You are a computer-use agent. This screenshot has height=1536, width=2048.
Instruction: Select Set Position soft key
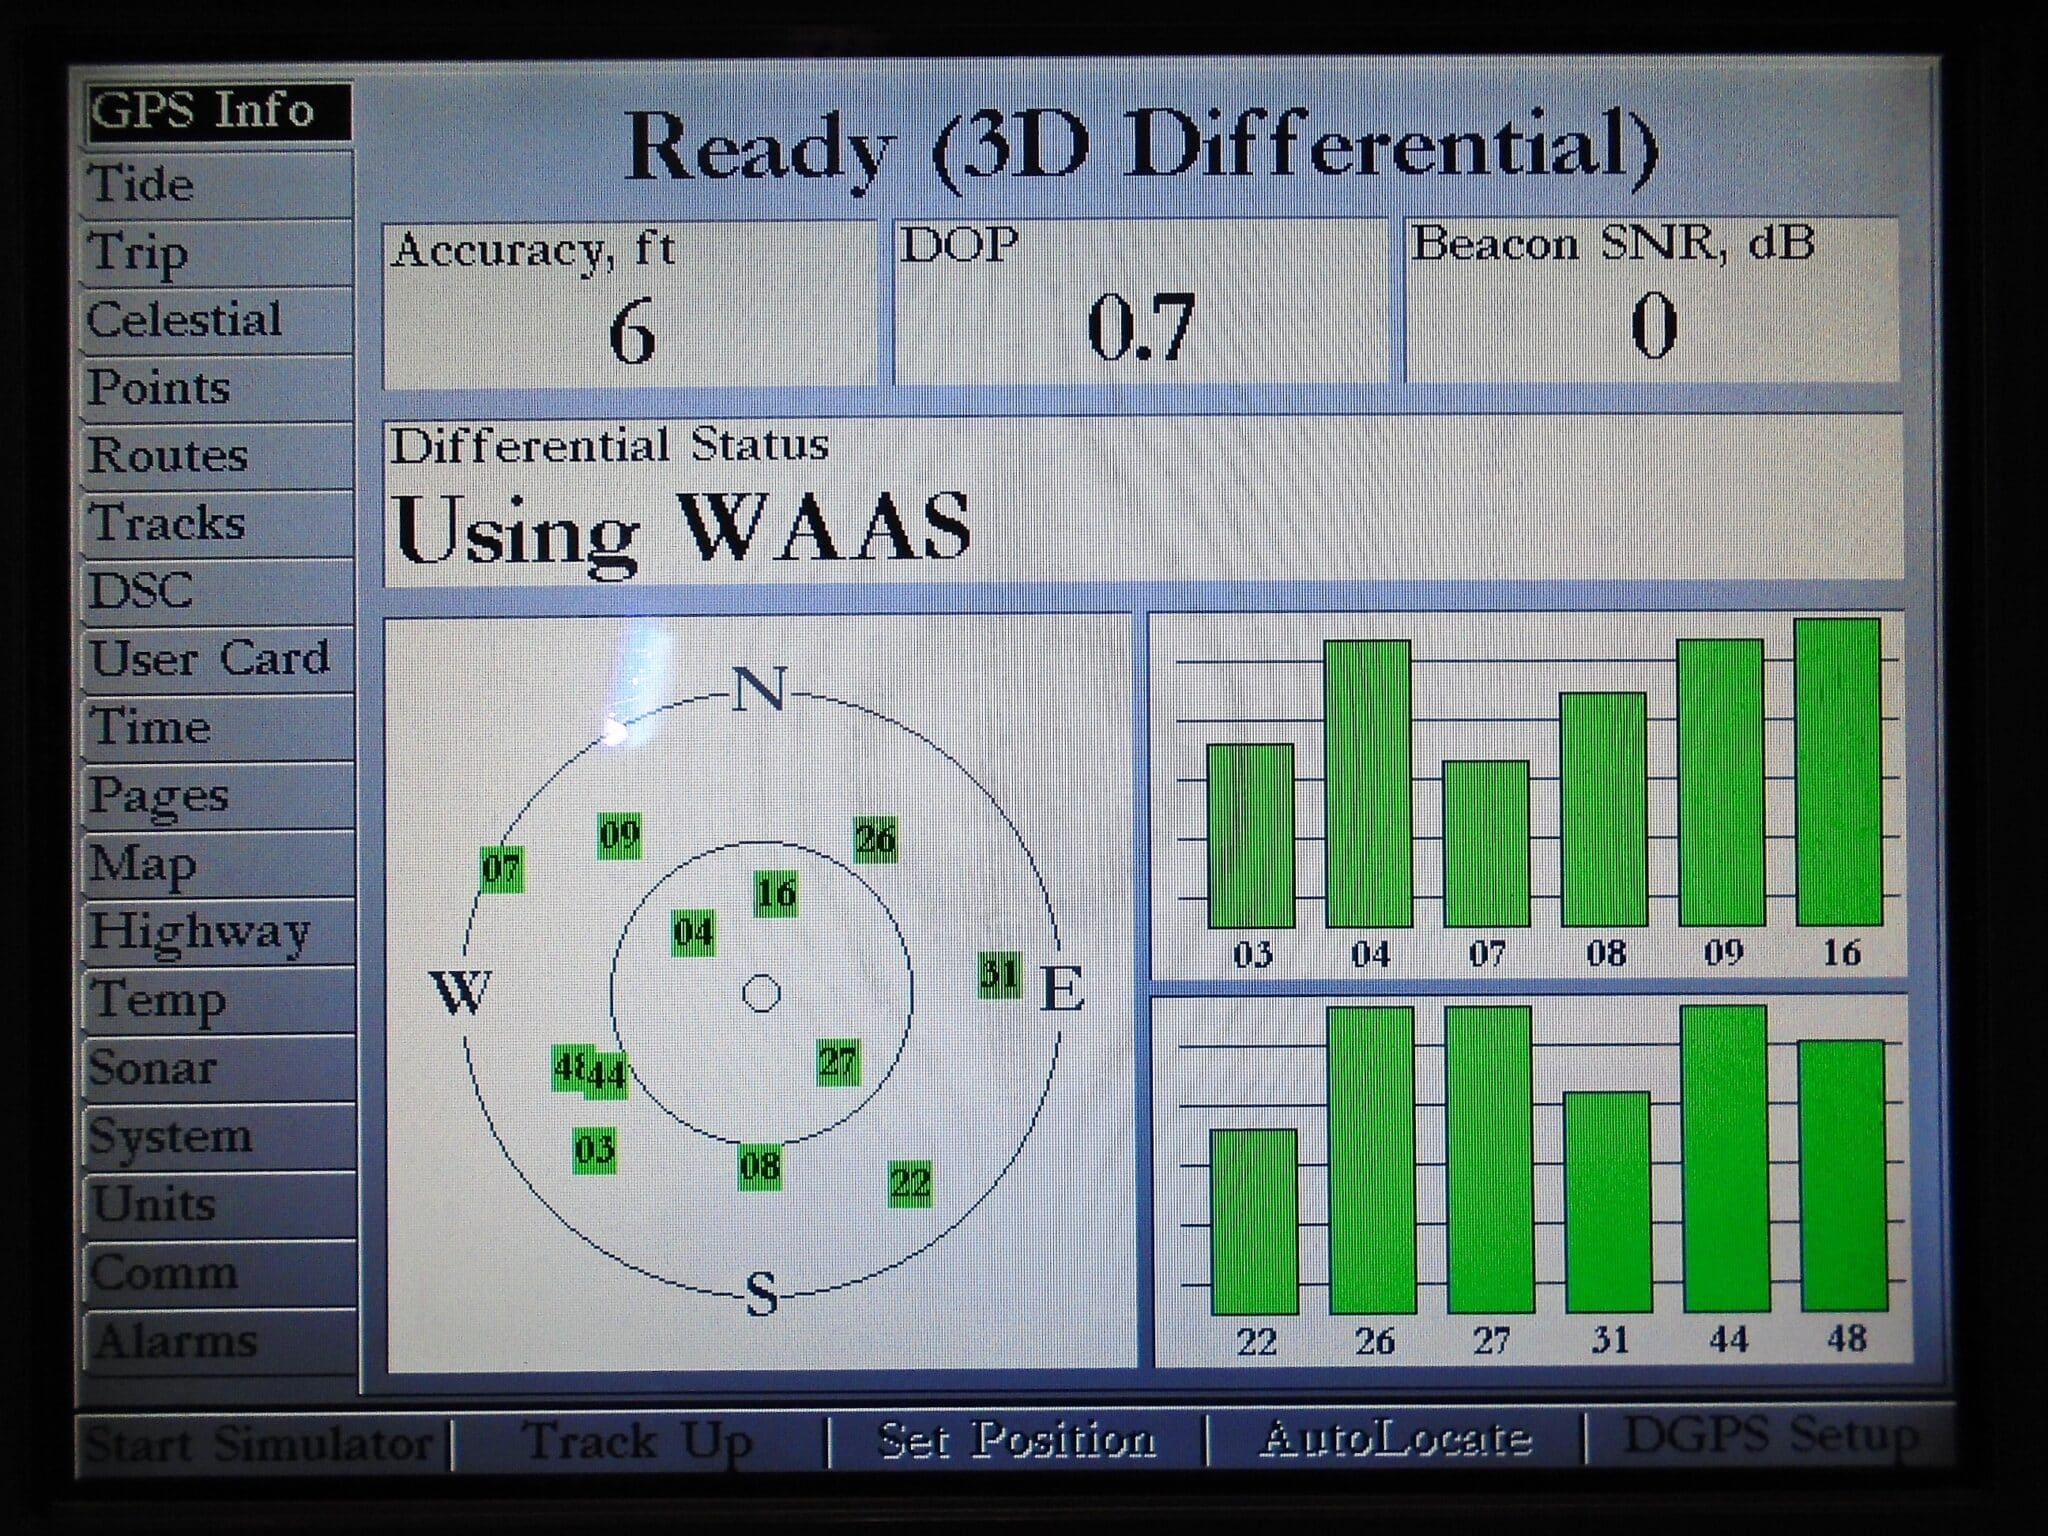point(1016,1441)
